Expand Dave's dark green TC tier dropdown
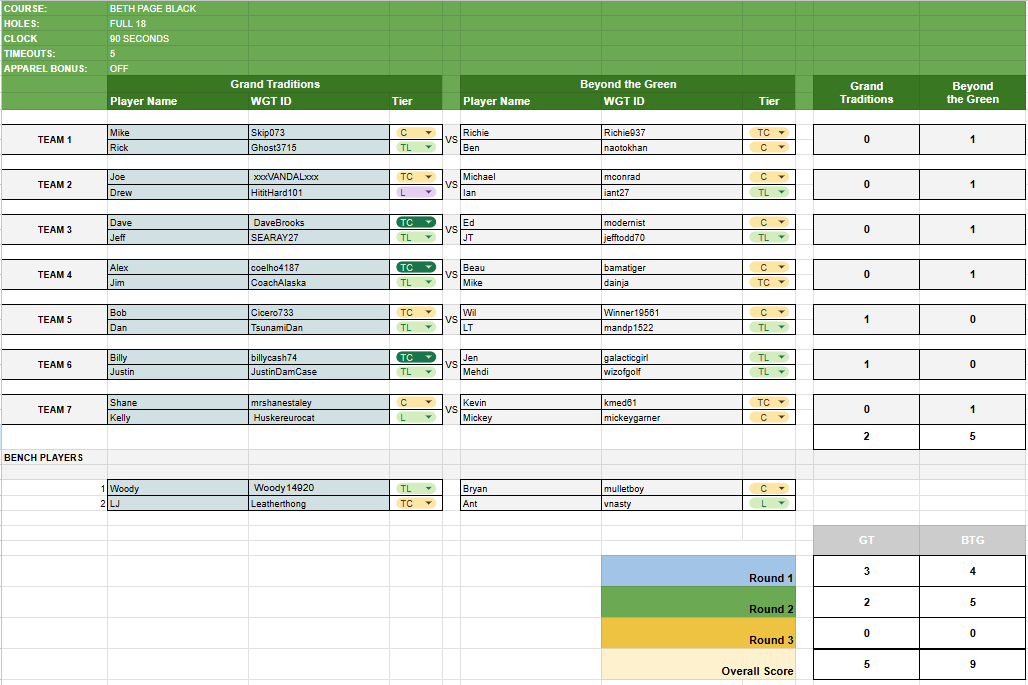 428,223
